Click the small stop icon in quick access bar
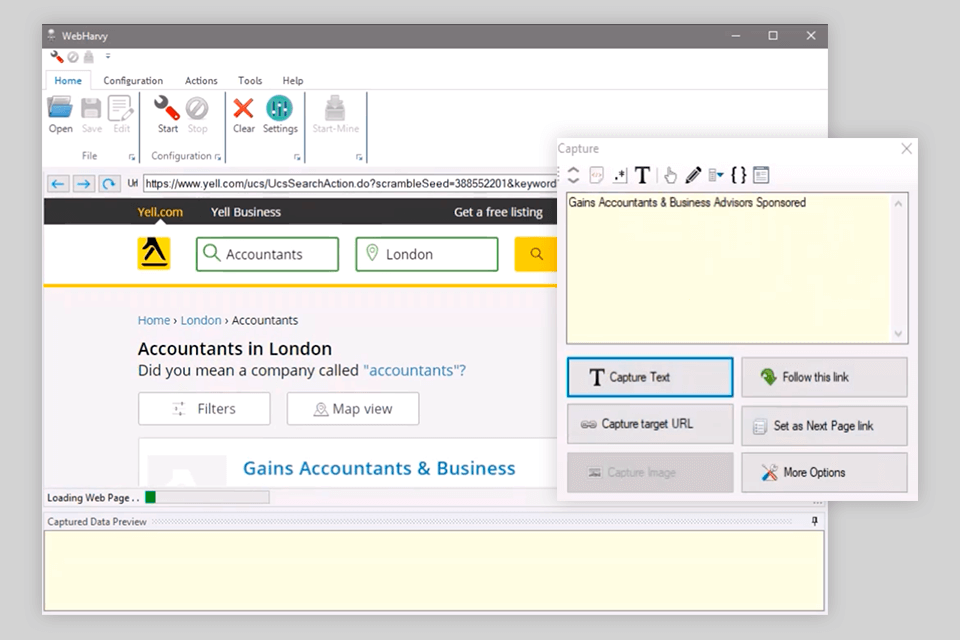 pos(73,57)
